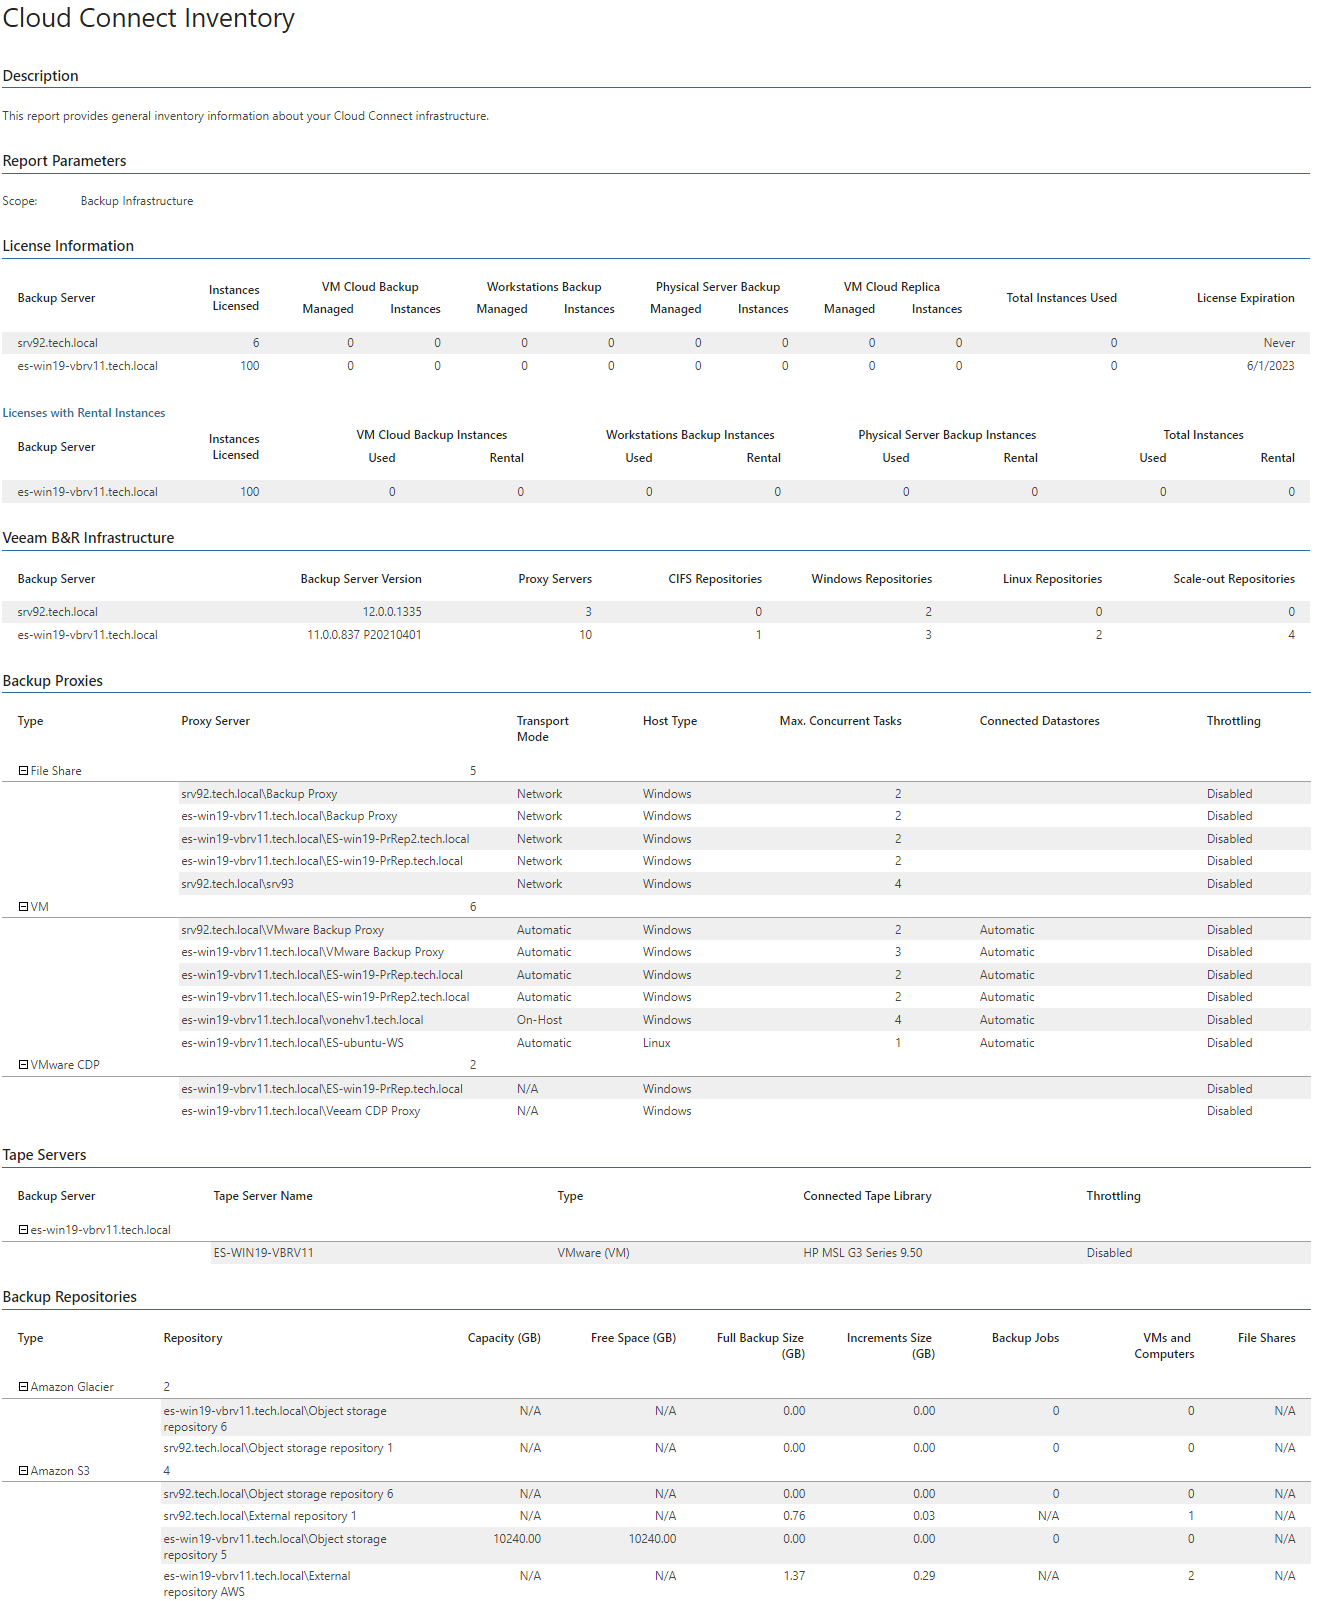This screenshot has width=1332, height=1601.
Task: Click the License Expiration column header
Action: point(1245,298)
